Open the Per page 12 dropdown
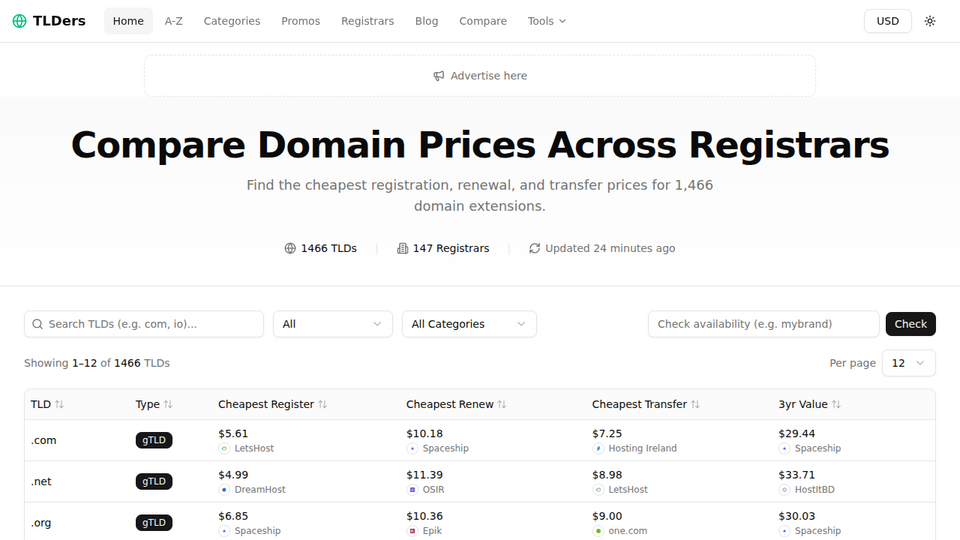This screenshot has width=960, height=540. pyautogui.click(x=909, y=363)
